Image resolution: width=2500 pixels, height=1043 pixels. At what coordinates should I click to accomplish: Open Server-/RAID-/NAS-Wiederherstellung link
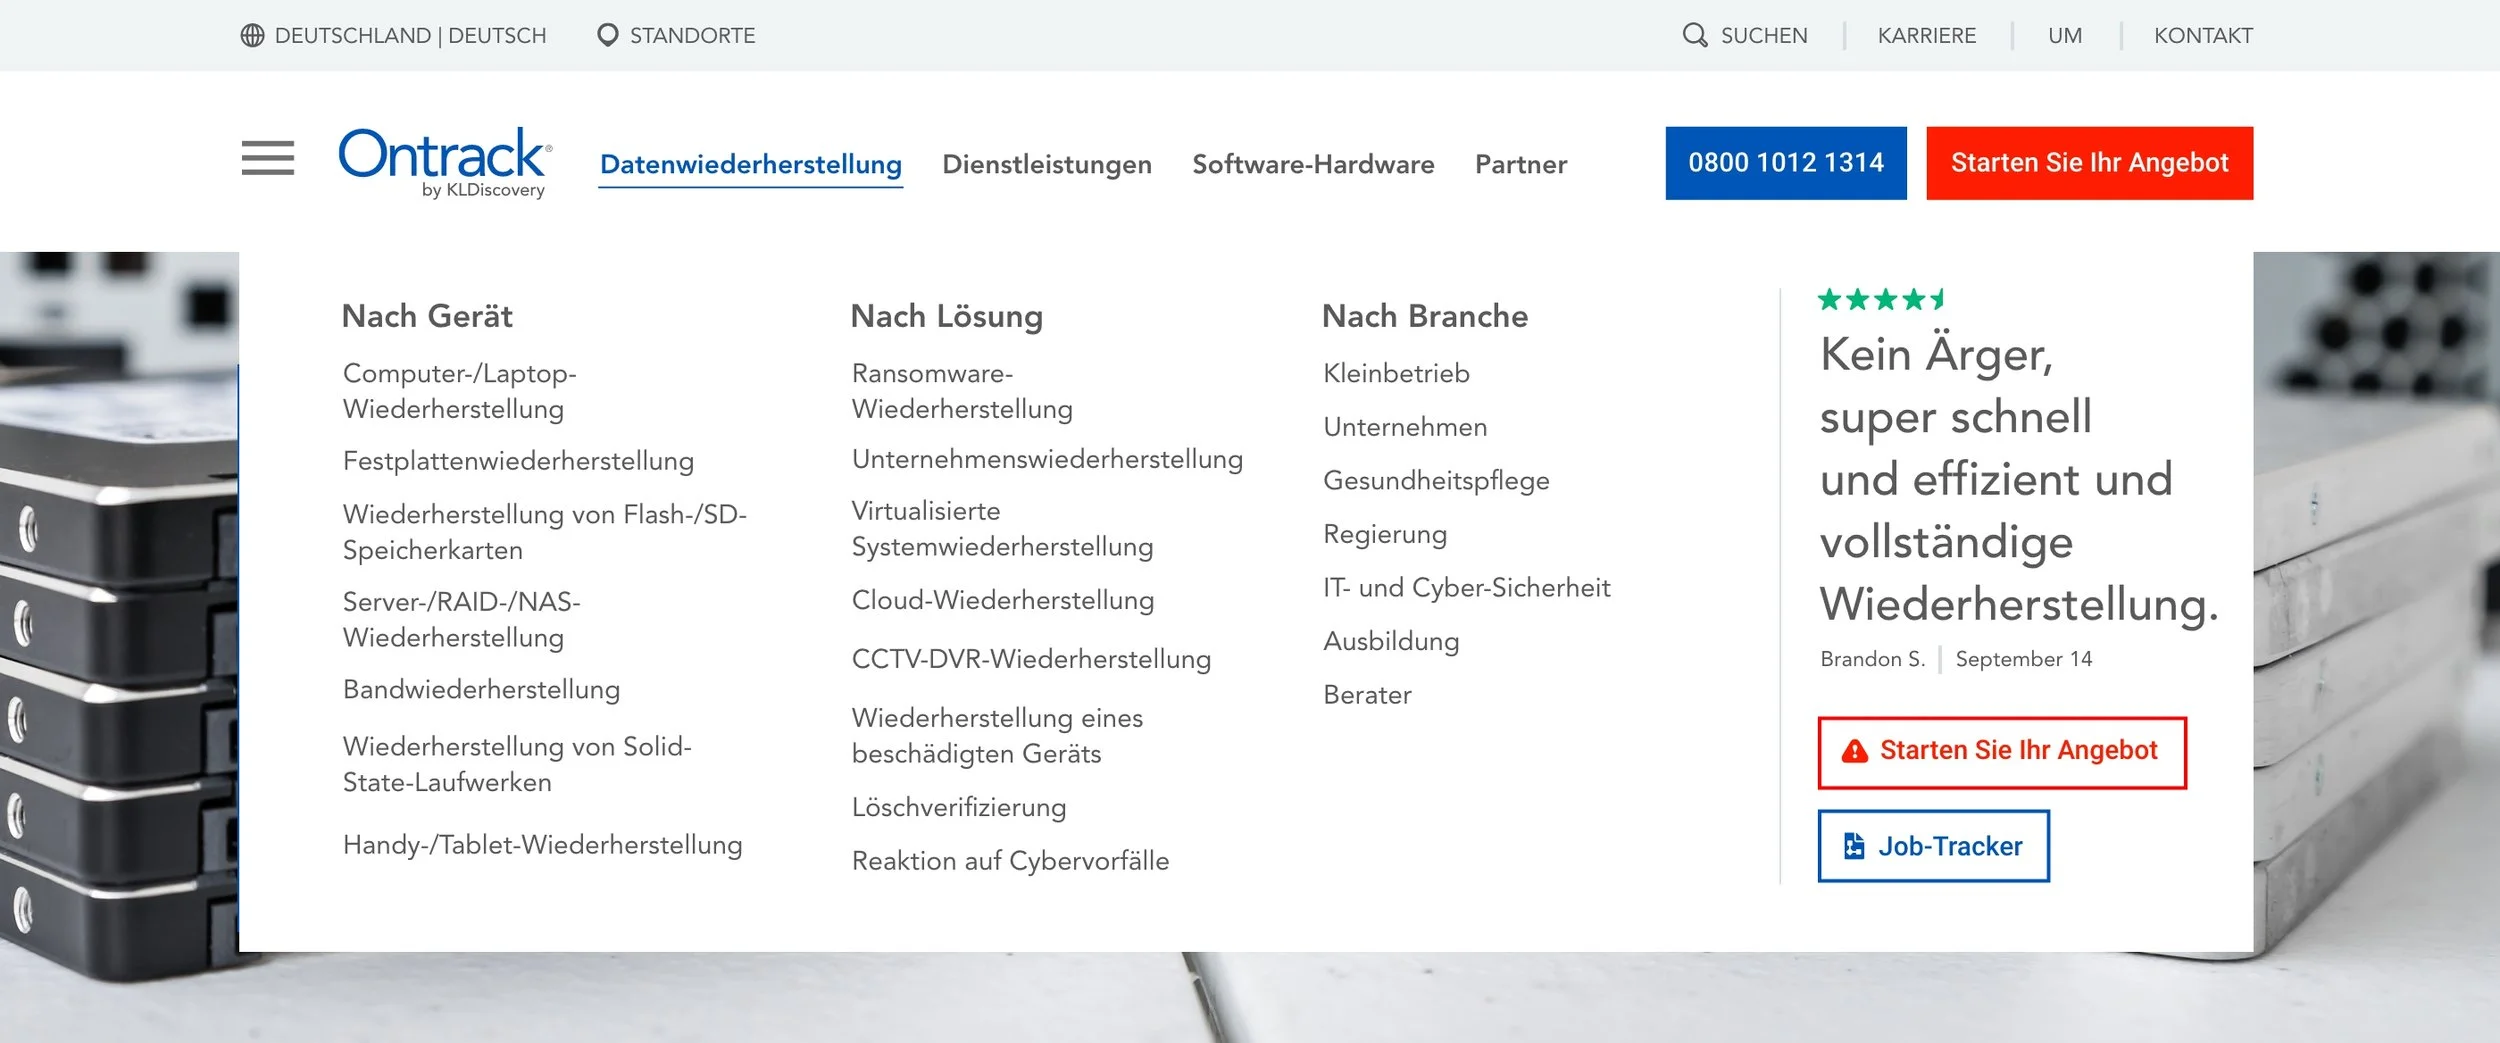pos(461,620)
